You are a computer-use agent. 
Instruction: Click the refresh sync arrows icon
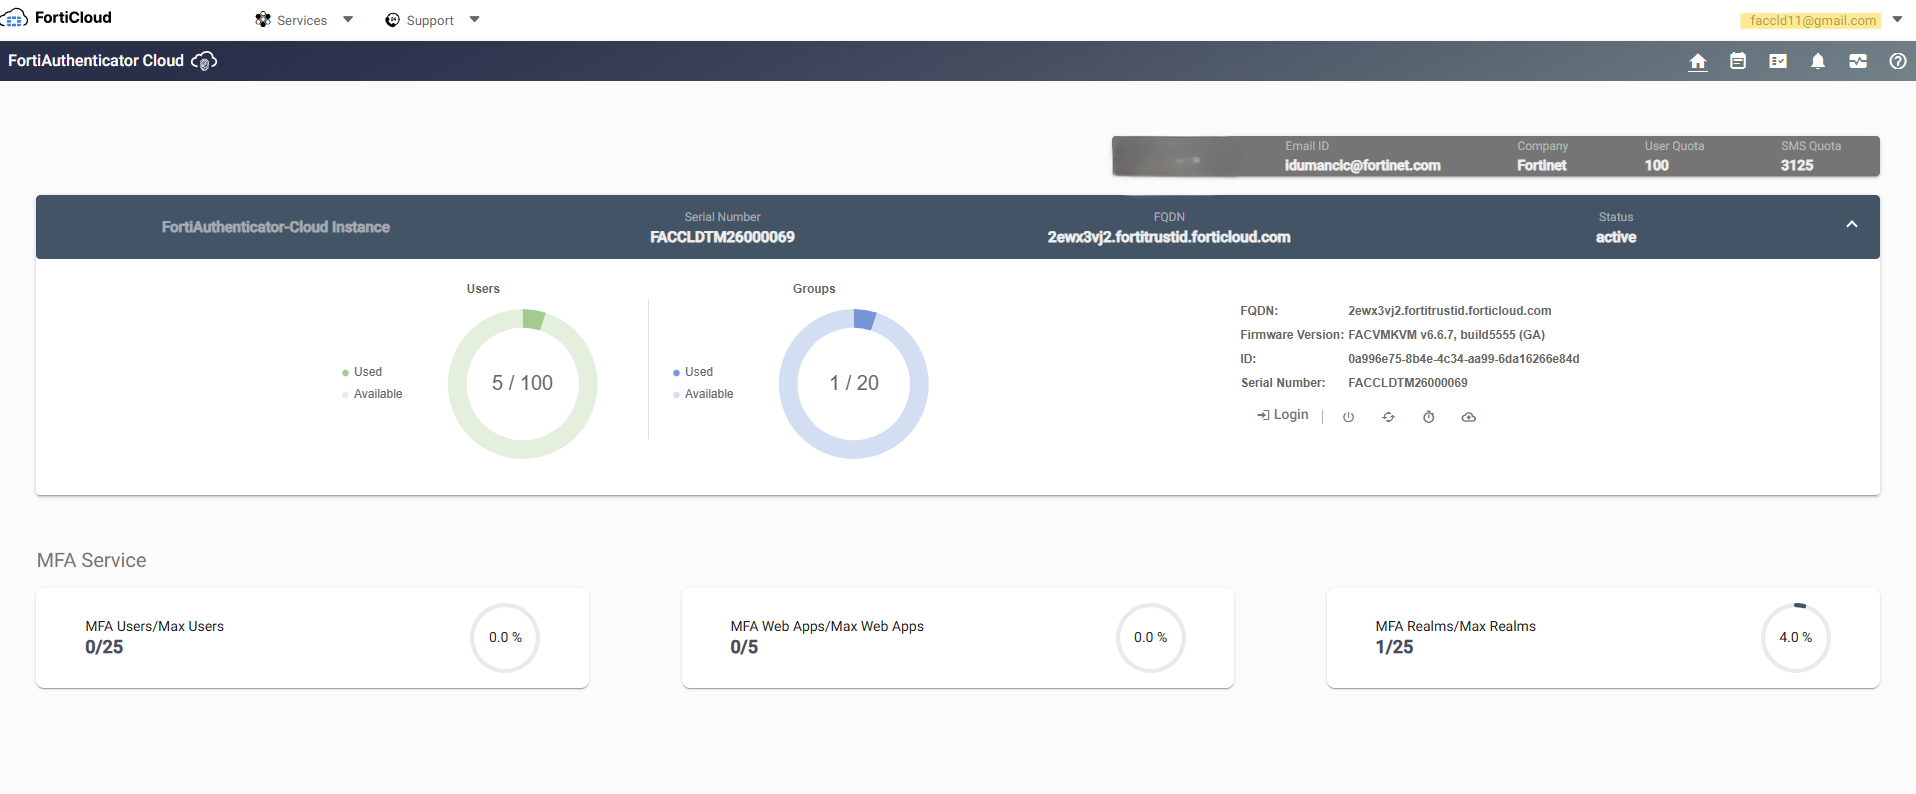point(1388,417)
